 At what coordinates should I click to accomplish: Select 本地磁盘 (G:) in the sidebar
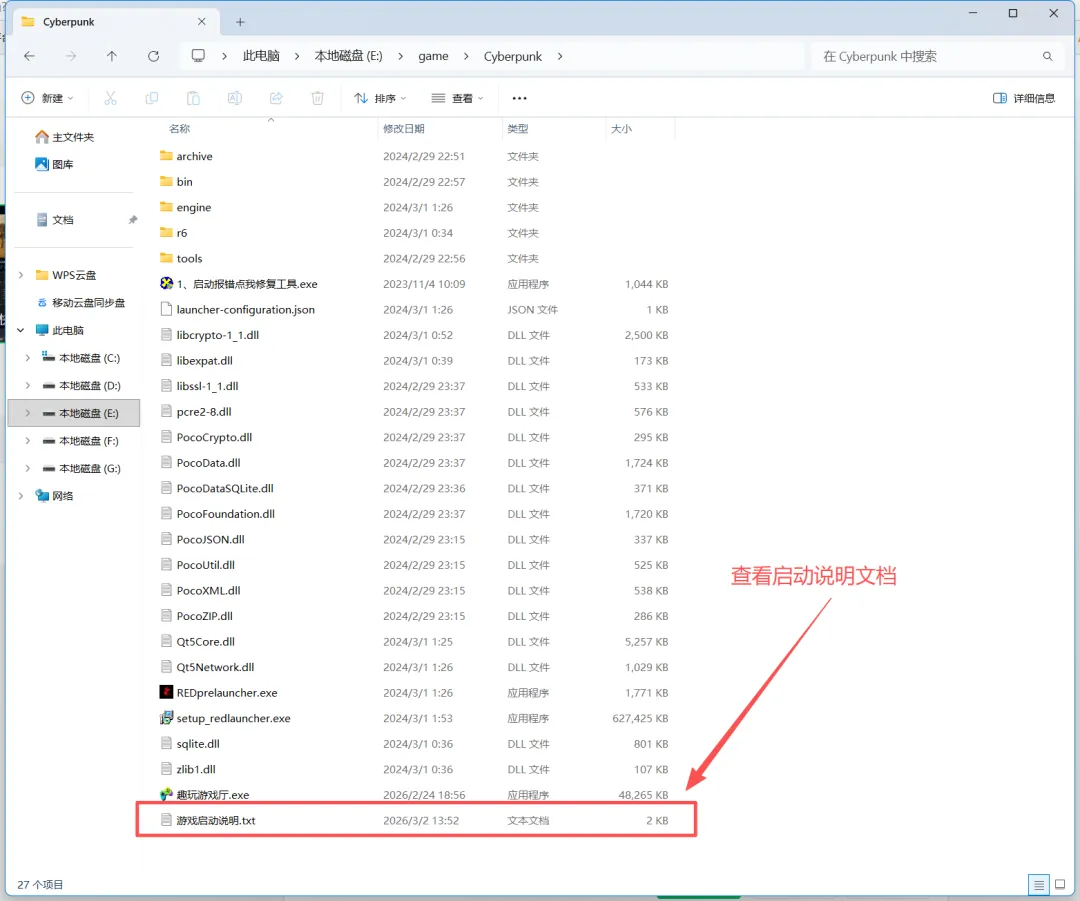tap(81, 468)
